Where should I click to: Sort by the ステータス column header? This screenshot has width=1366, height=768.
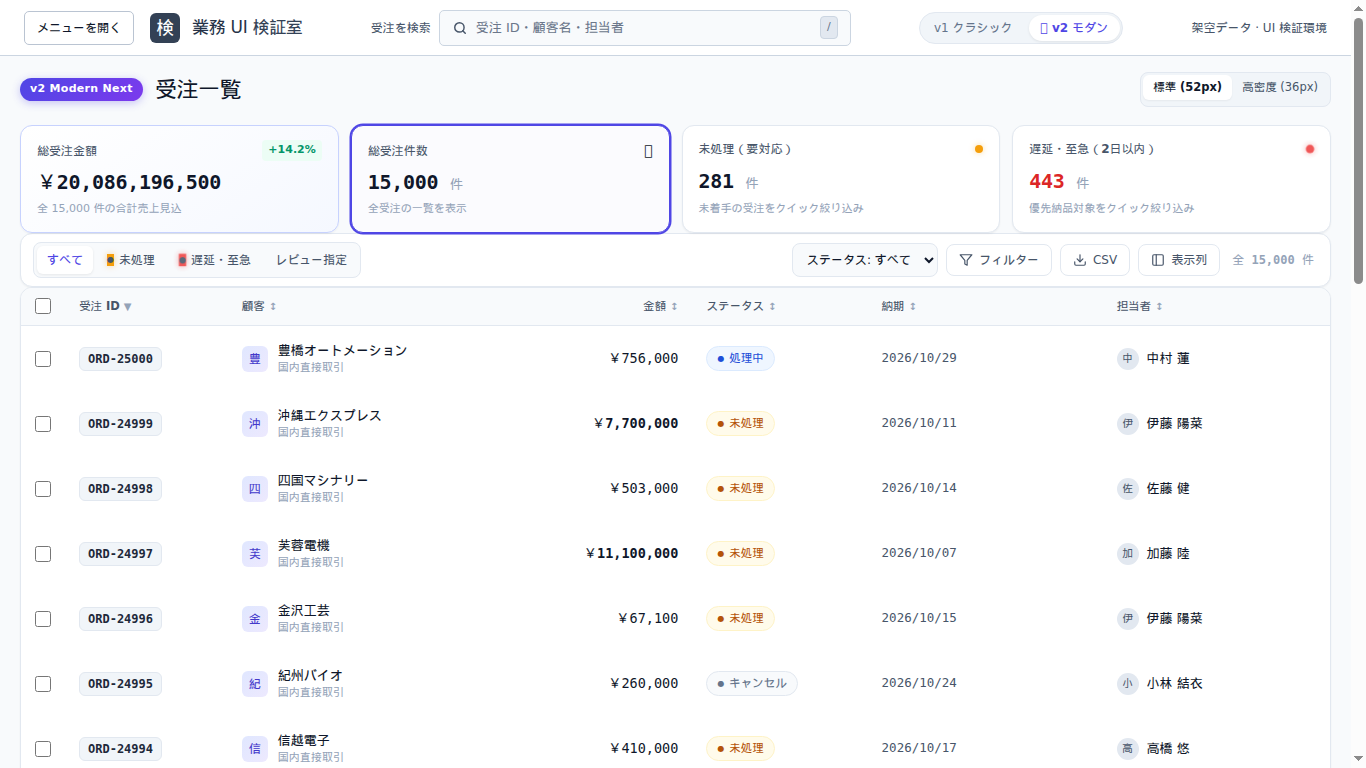741,306
